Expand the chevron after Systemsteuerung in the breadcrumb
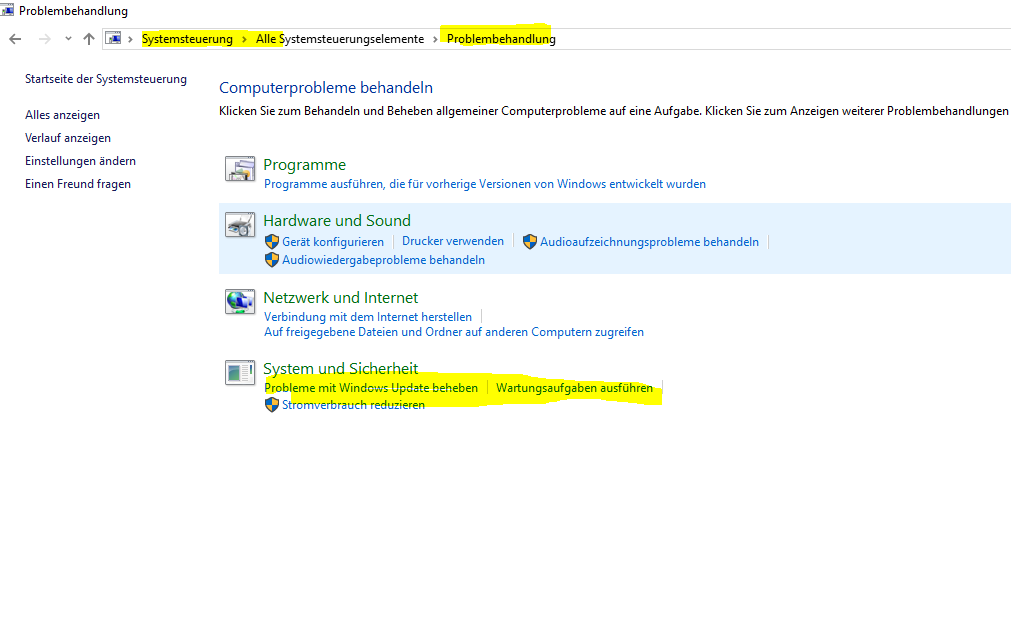Image resolution: width=1011 pixels, height=623 pixels. (244, 39)
